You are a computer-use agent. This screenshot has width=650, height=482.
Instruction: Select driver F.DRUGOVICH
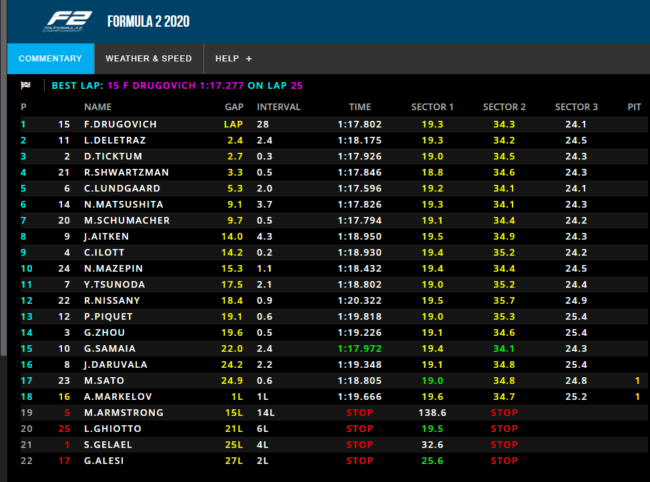click(x=120, y=124)
